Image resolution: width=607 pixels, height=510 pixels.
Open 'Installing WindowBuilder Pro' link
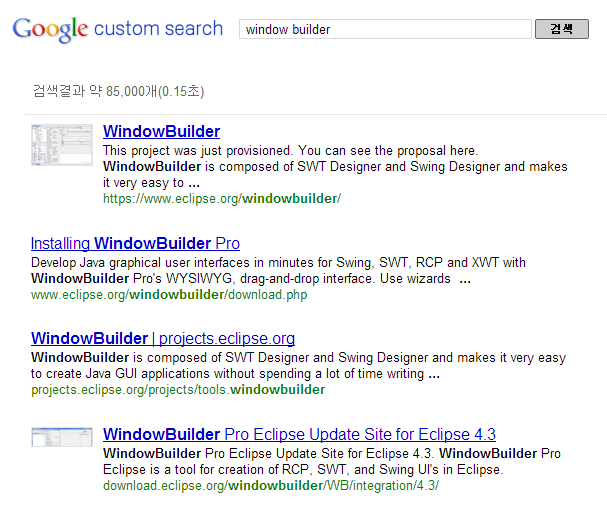135,244
